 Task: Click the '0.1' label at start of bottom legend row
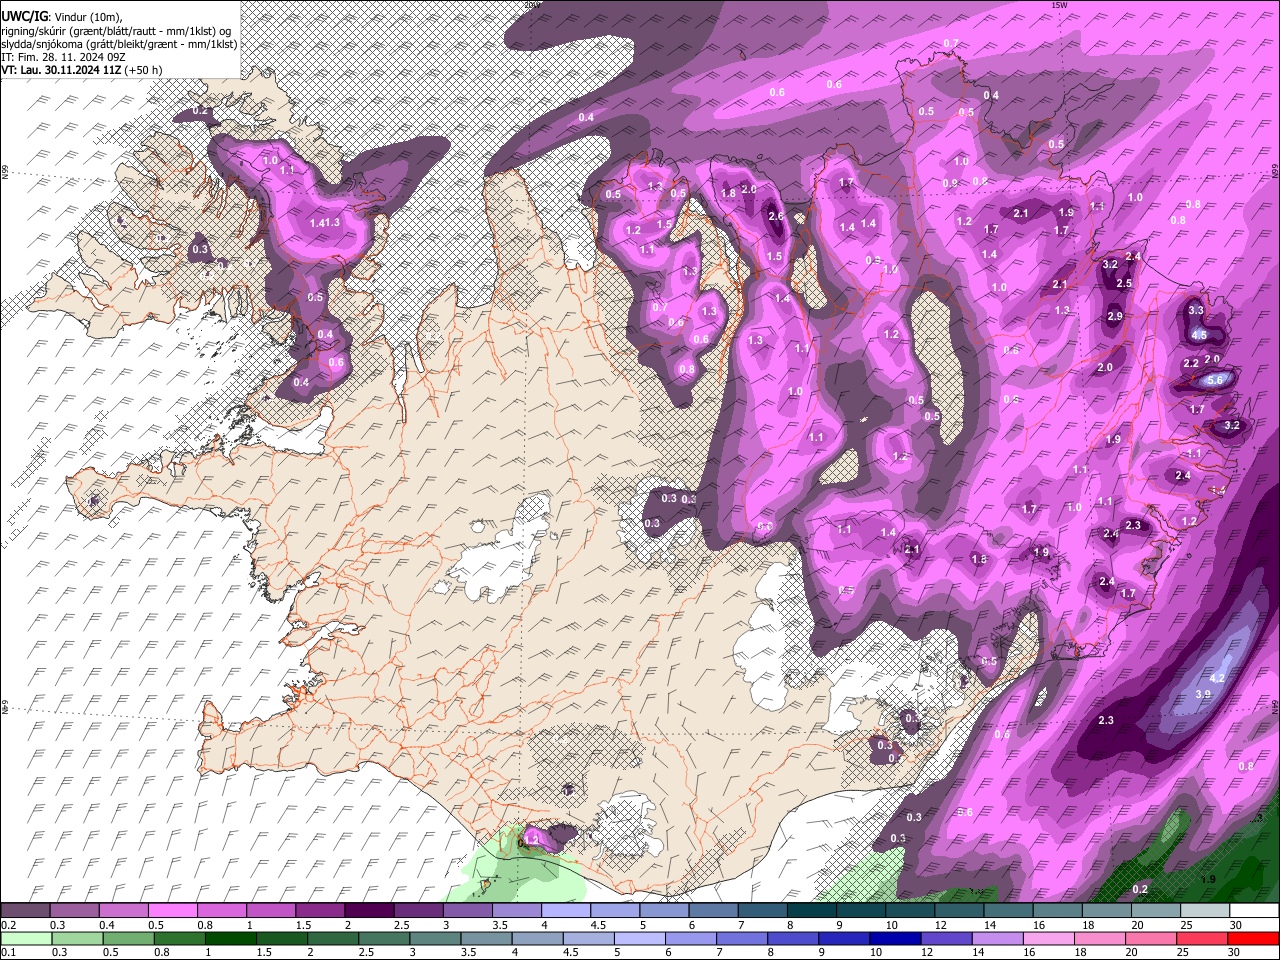tap(8, 952)
